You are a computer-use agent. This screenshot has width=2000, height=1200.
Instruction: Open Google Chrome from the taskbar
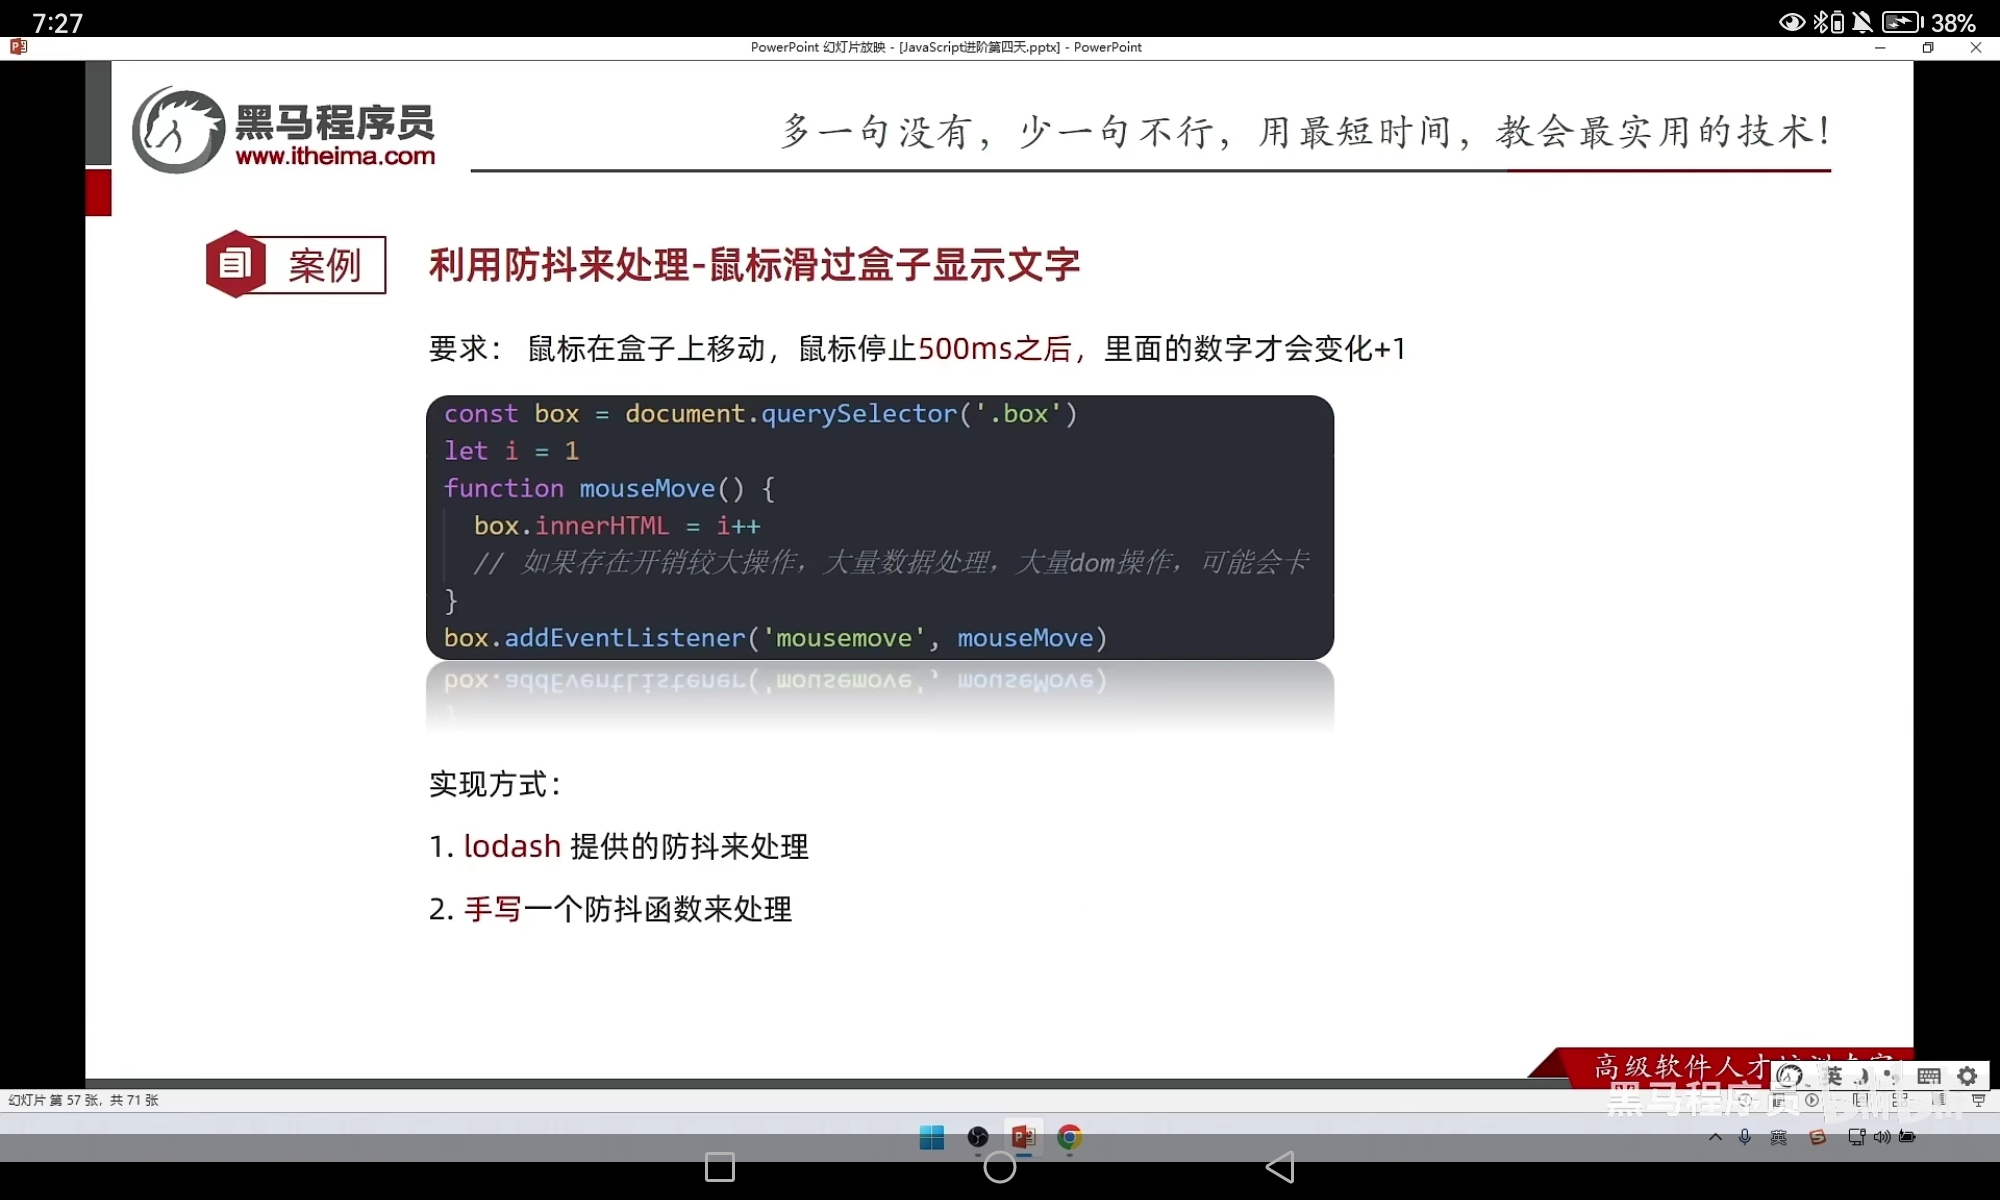[1069, 1137]
